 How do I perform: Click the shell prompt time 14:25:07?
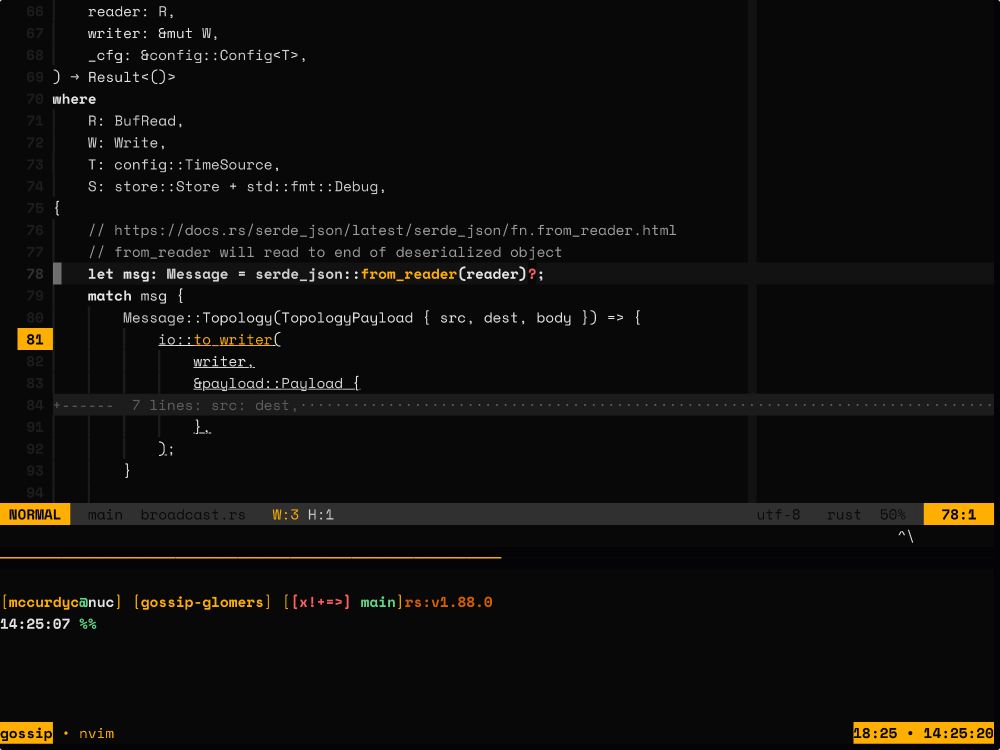point(35,624)
